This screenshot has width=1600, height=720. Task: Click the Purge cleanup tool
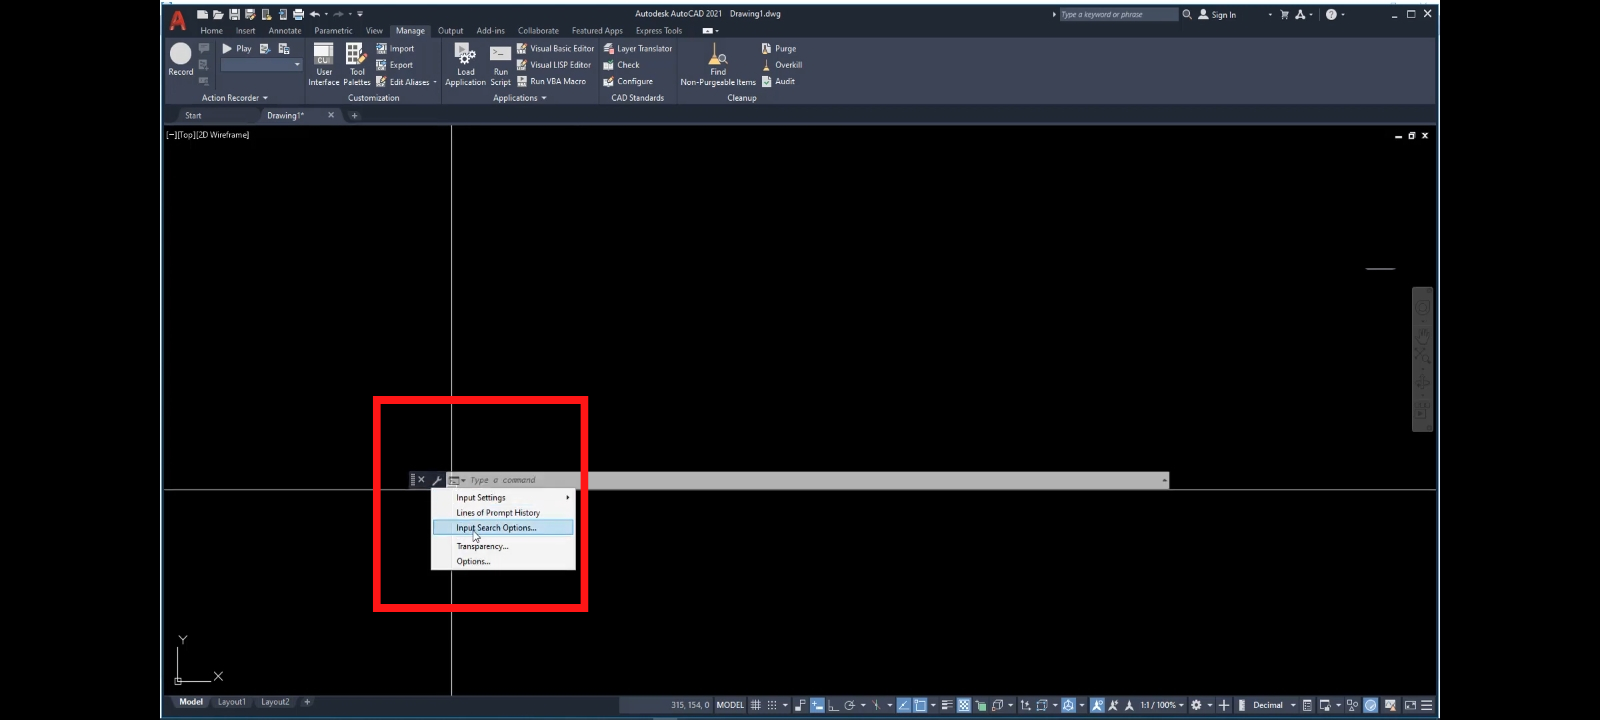[x=778, y=48]
